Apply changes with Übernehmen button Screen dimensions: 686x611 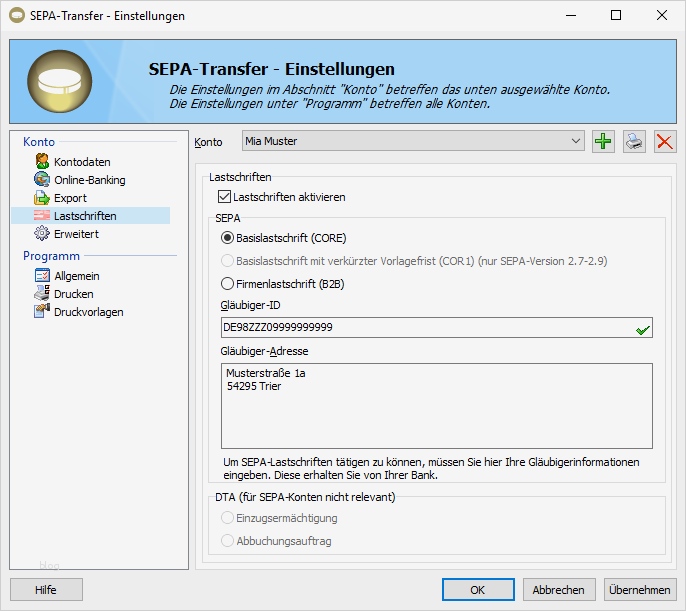point(640,590)
